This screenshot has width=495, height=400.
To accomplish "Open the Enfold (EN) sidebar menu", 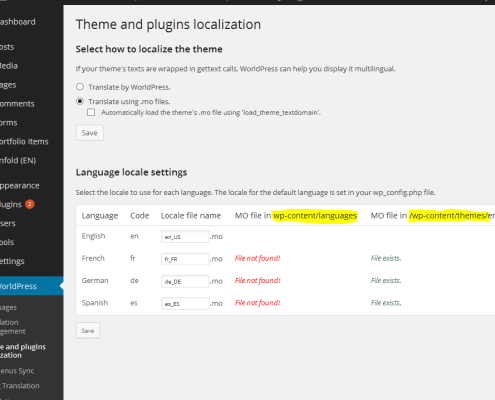I will pyautogui.click(x=18, y=160).
